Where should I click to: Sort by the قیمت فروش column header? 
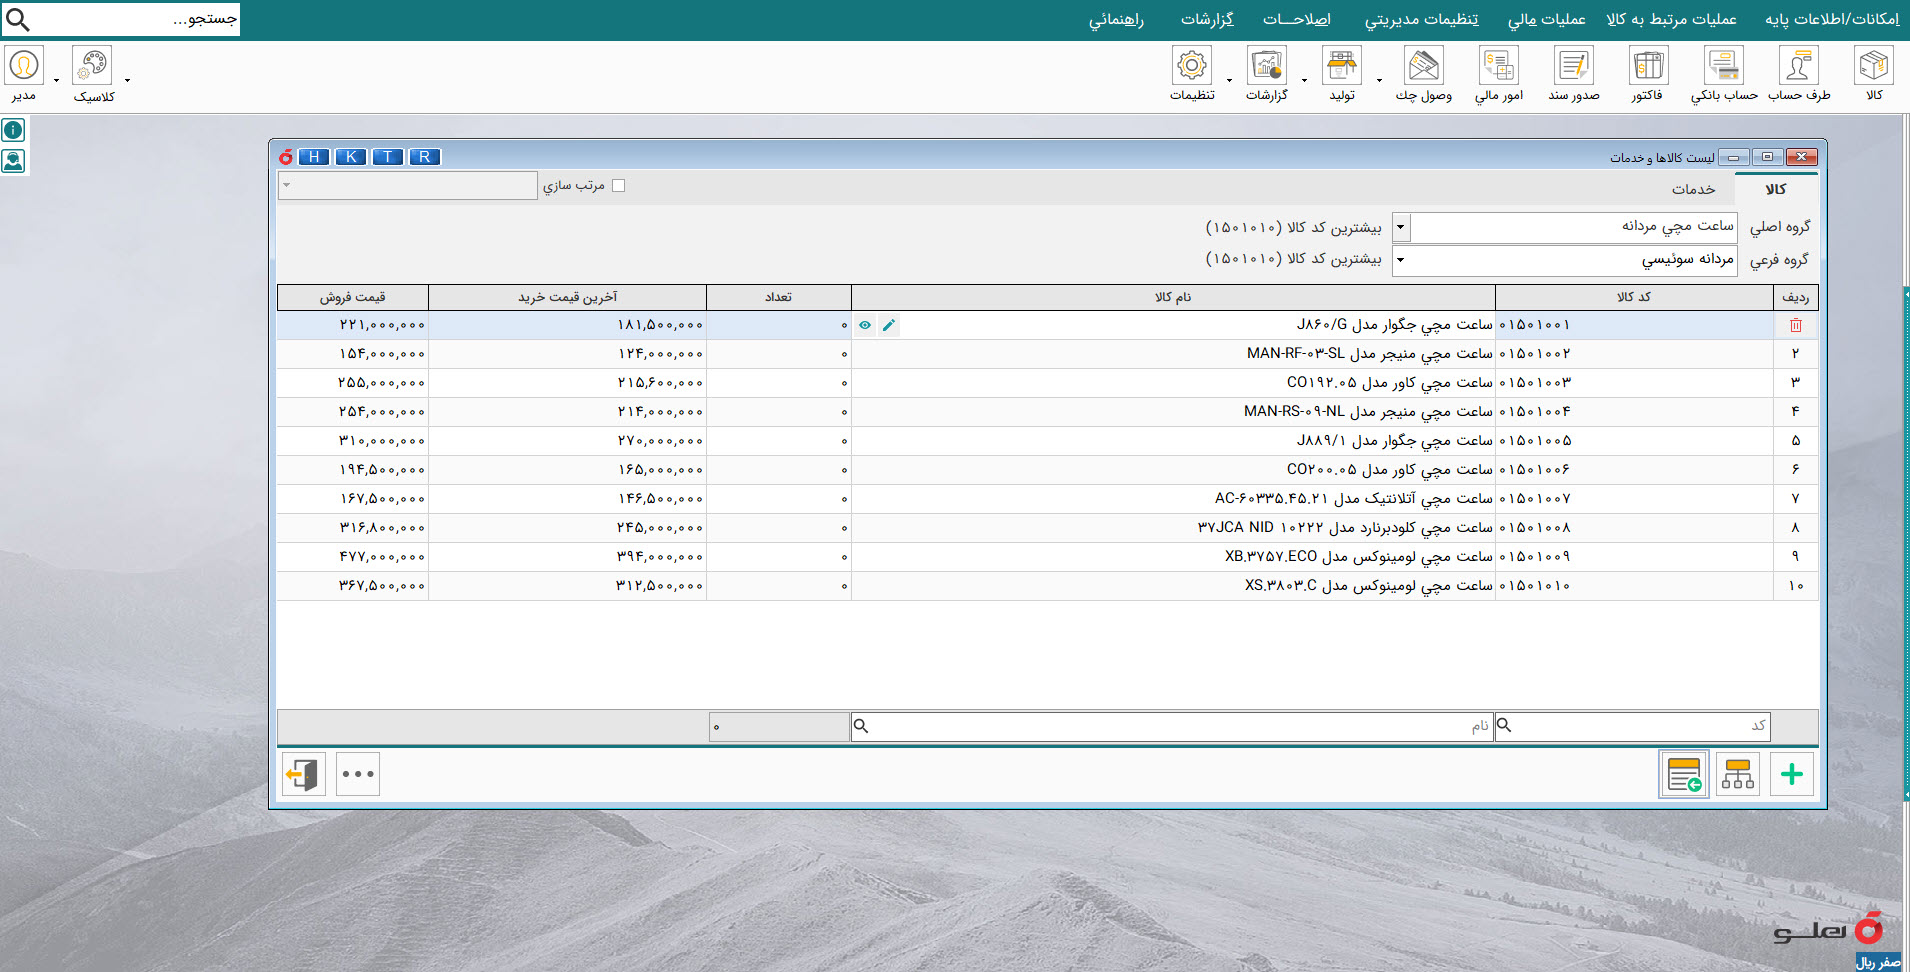click(x=353, y=297)
